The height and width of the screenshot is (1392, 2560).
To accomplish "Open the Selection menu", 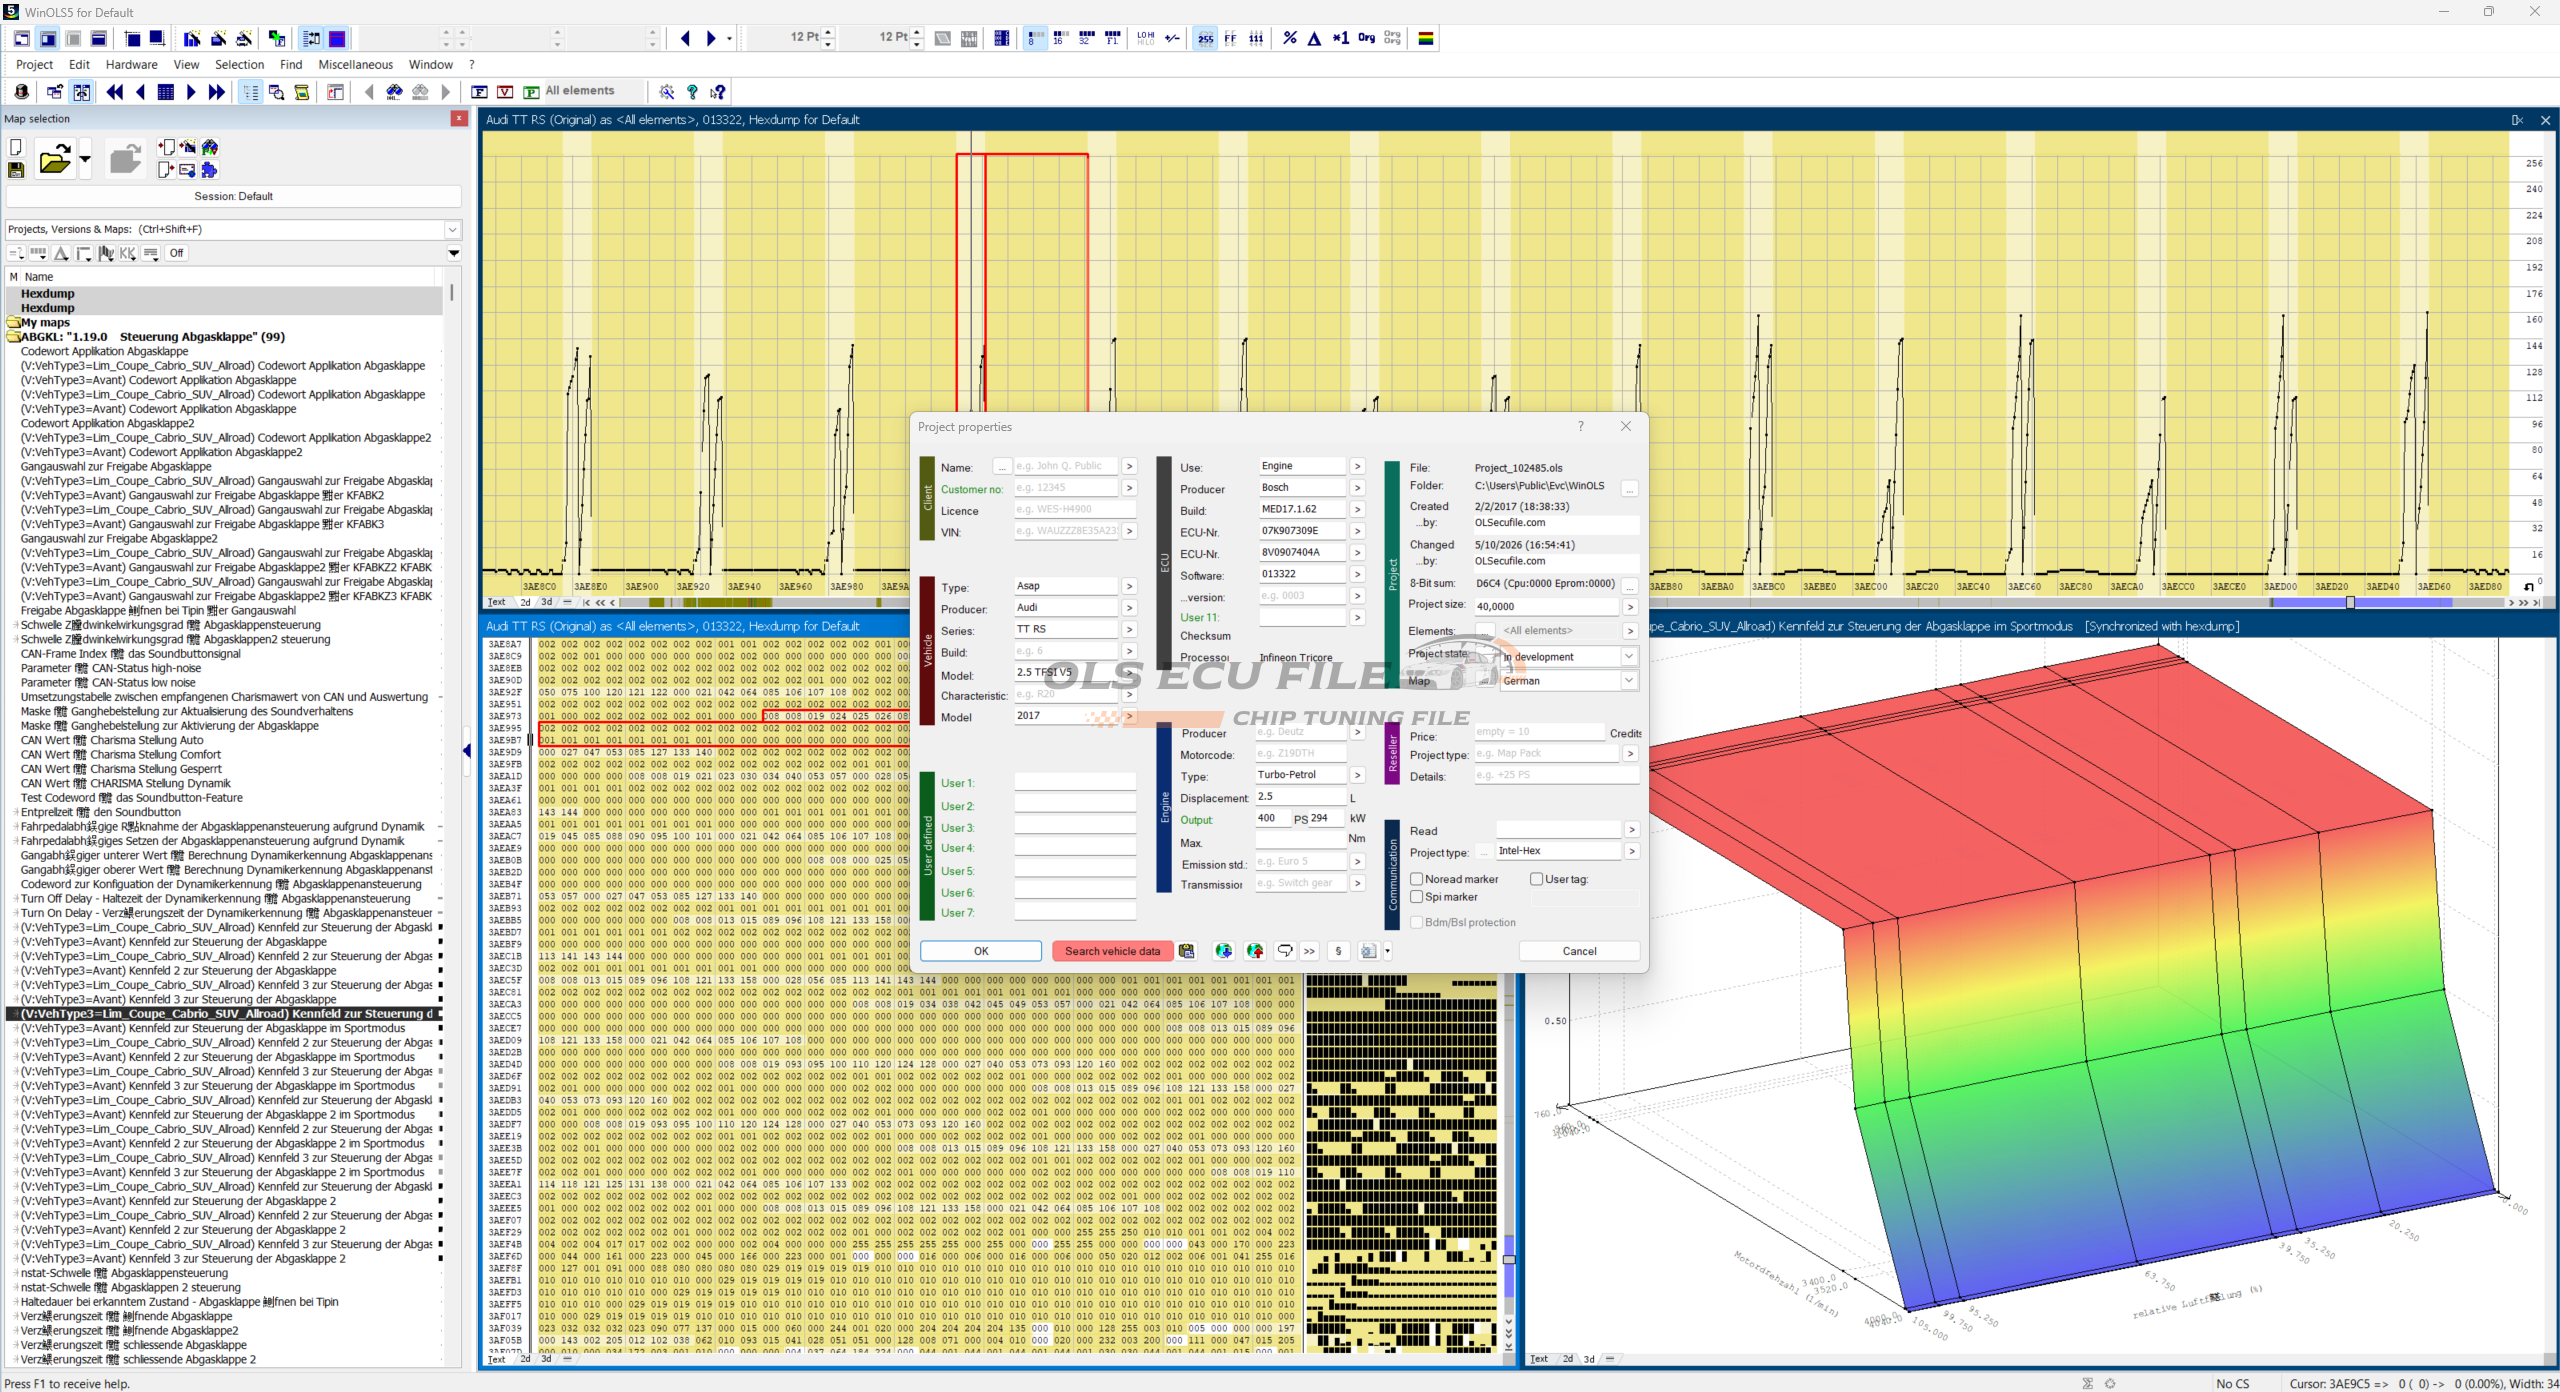I will click(239, 65).
